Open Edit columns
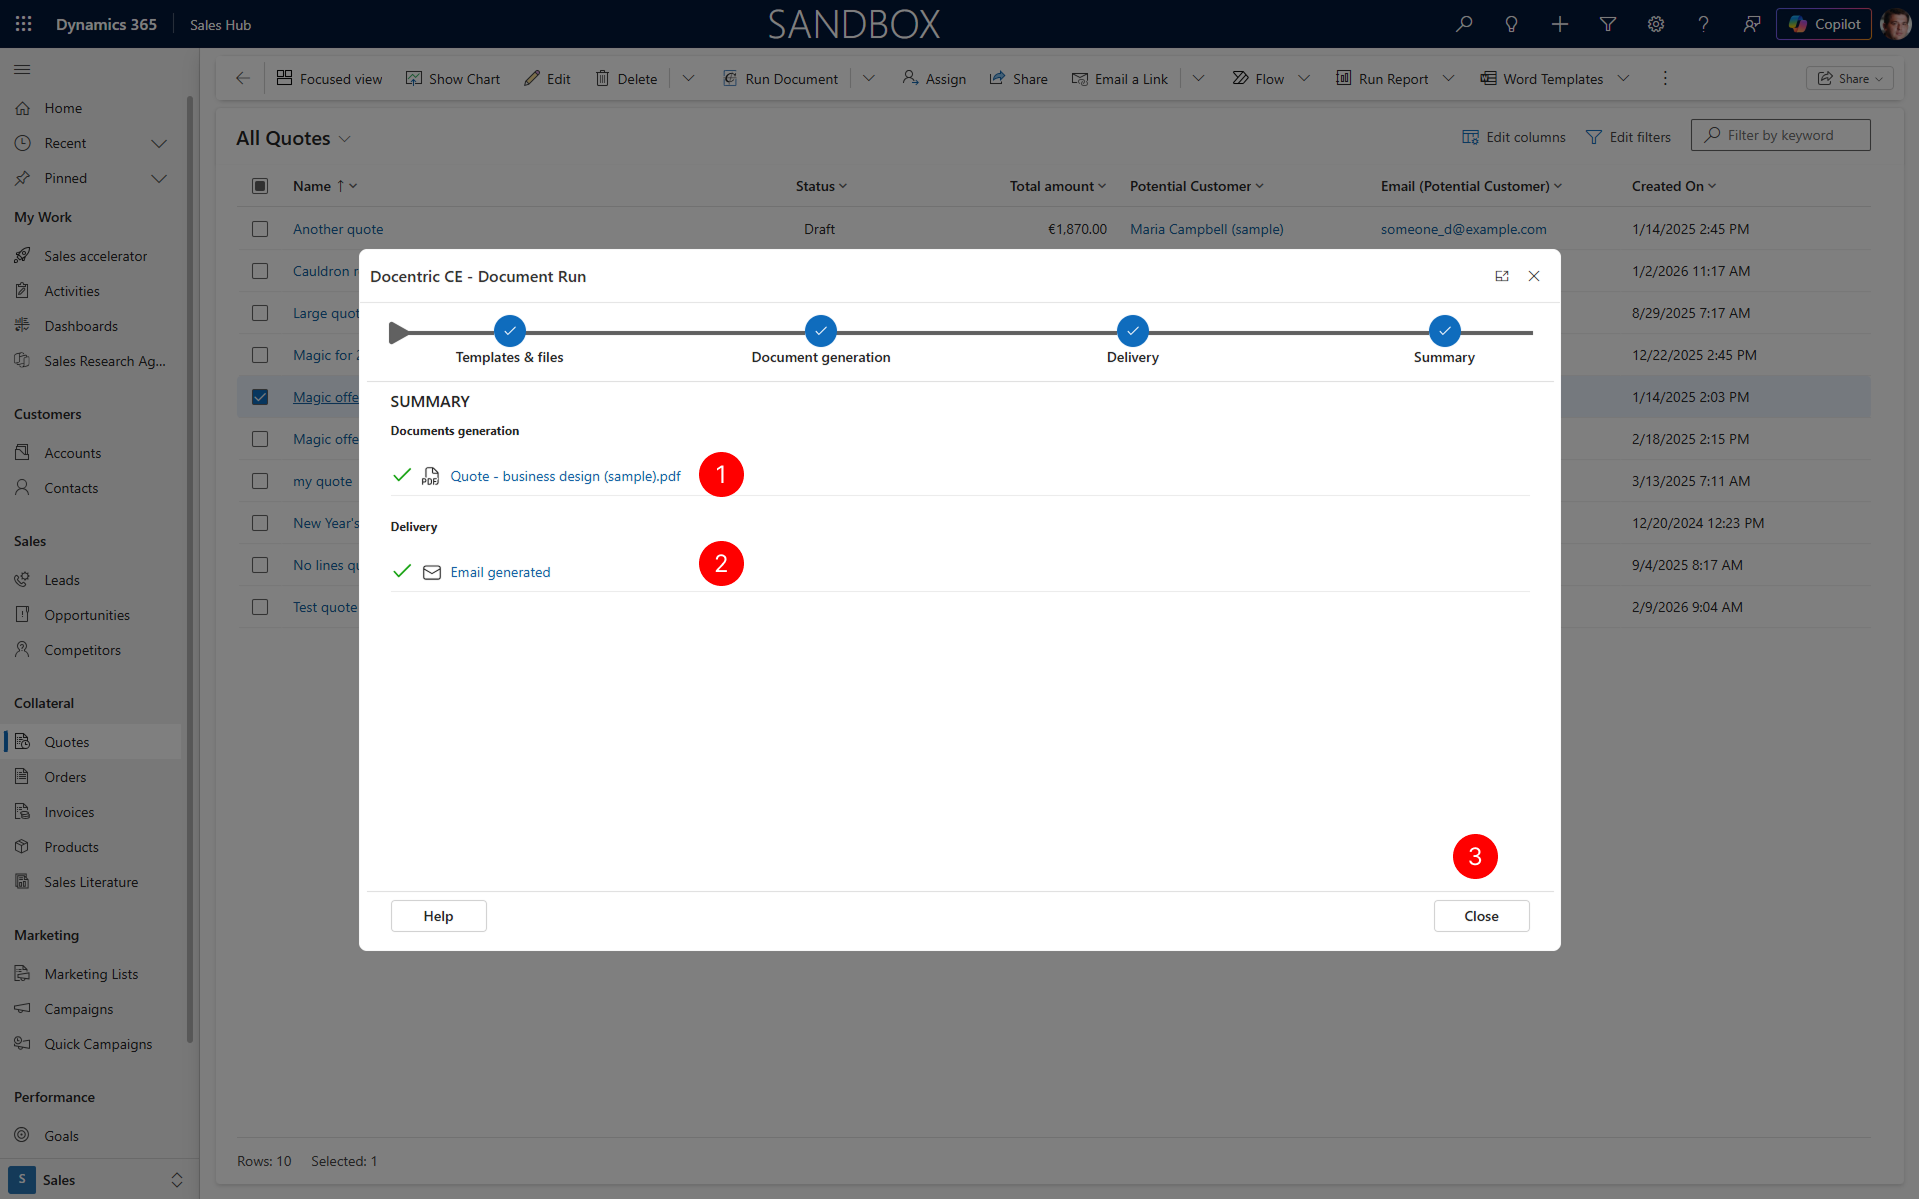Screen dimensions: 1919x1199 click(1514, 137)
